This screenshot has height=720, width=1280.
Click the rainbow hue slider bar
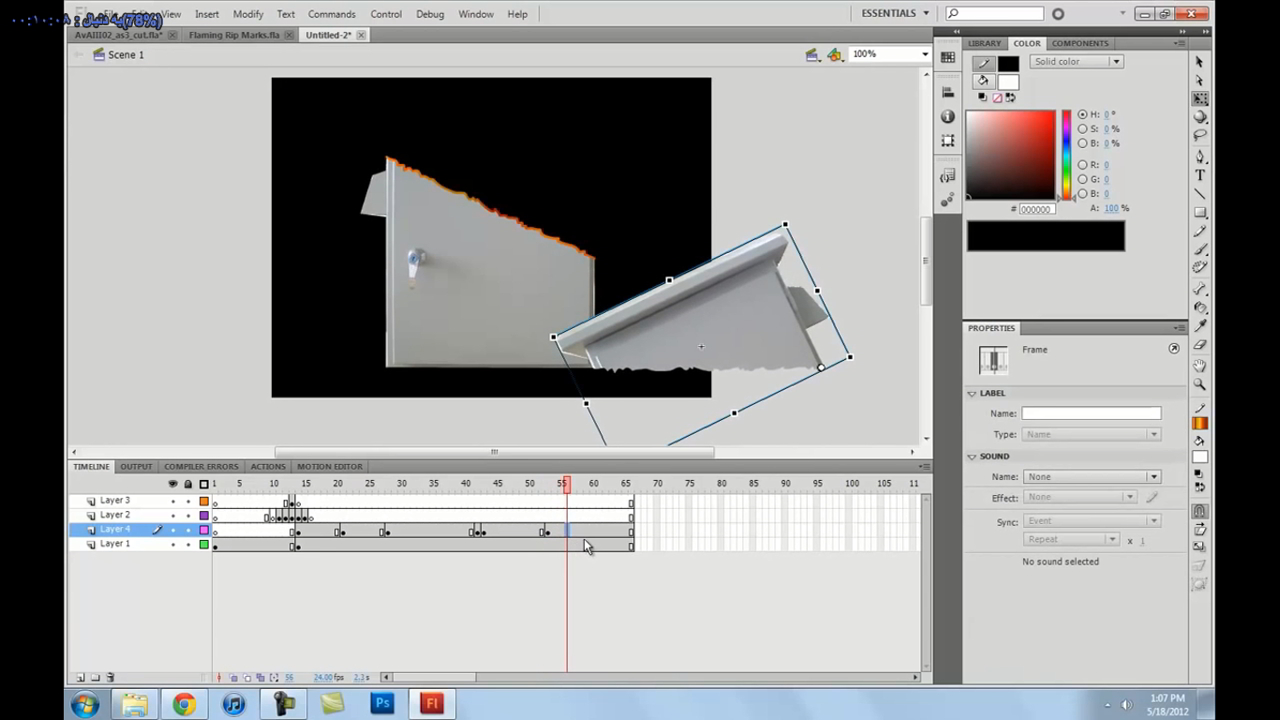point(1067,155)
